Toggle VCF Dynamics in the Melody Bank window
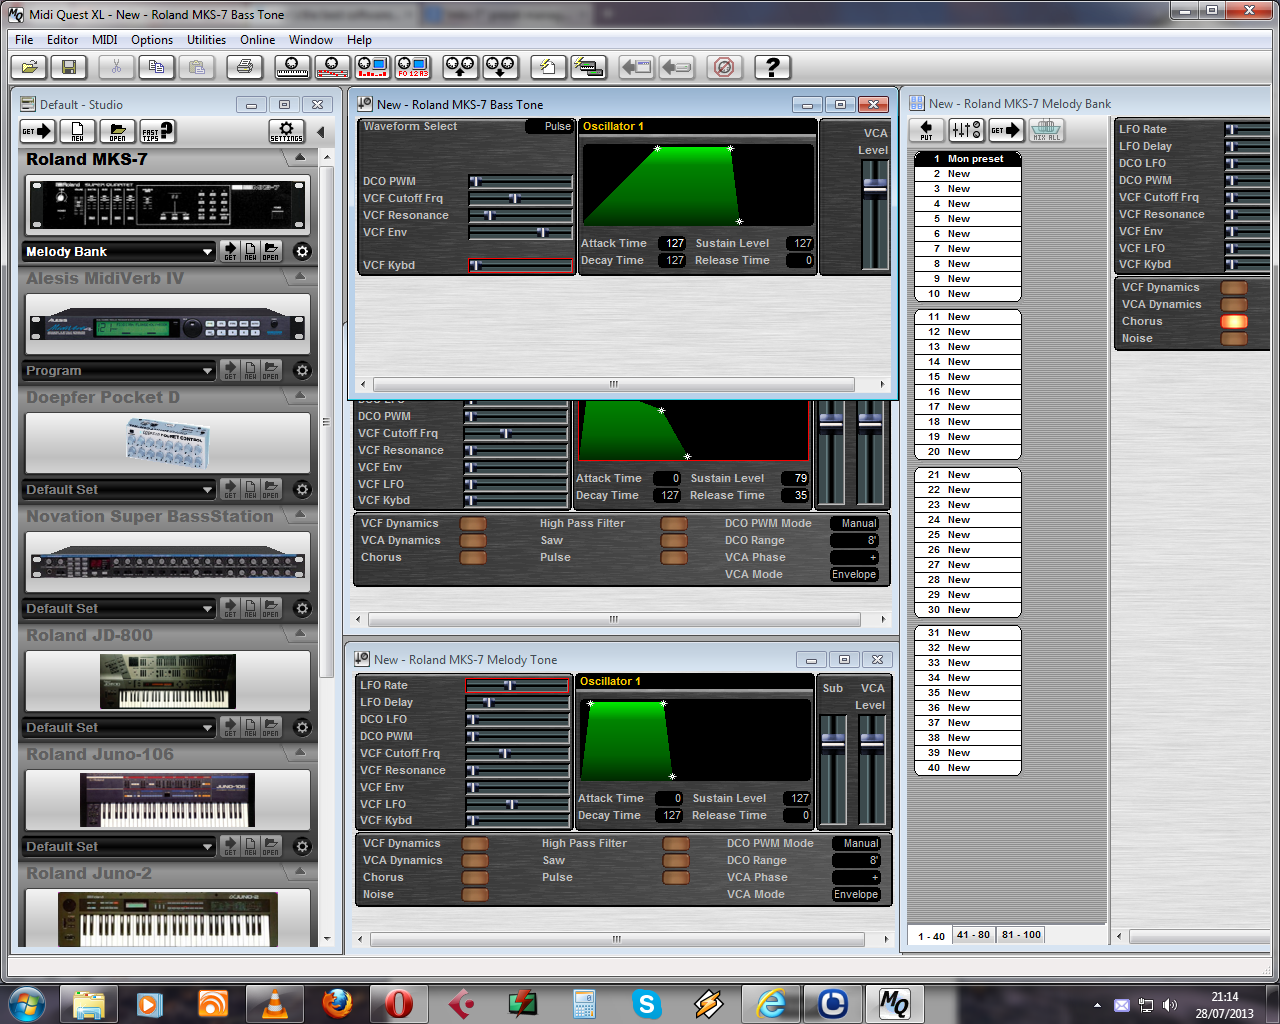 click(x=1235, y=287)
